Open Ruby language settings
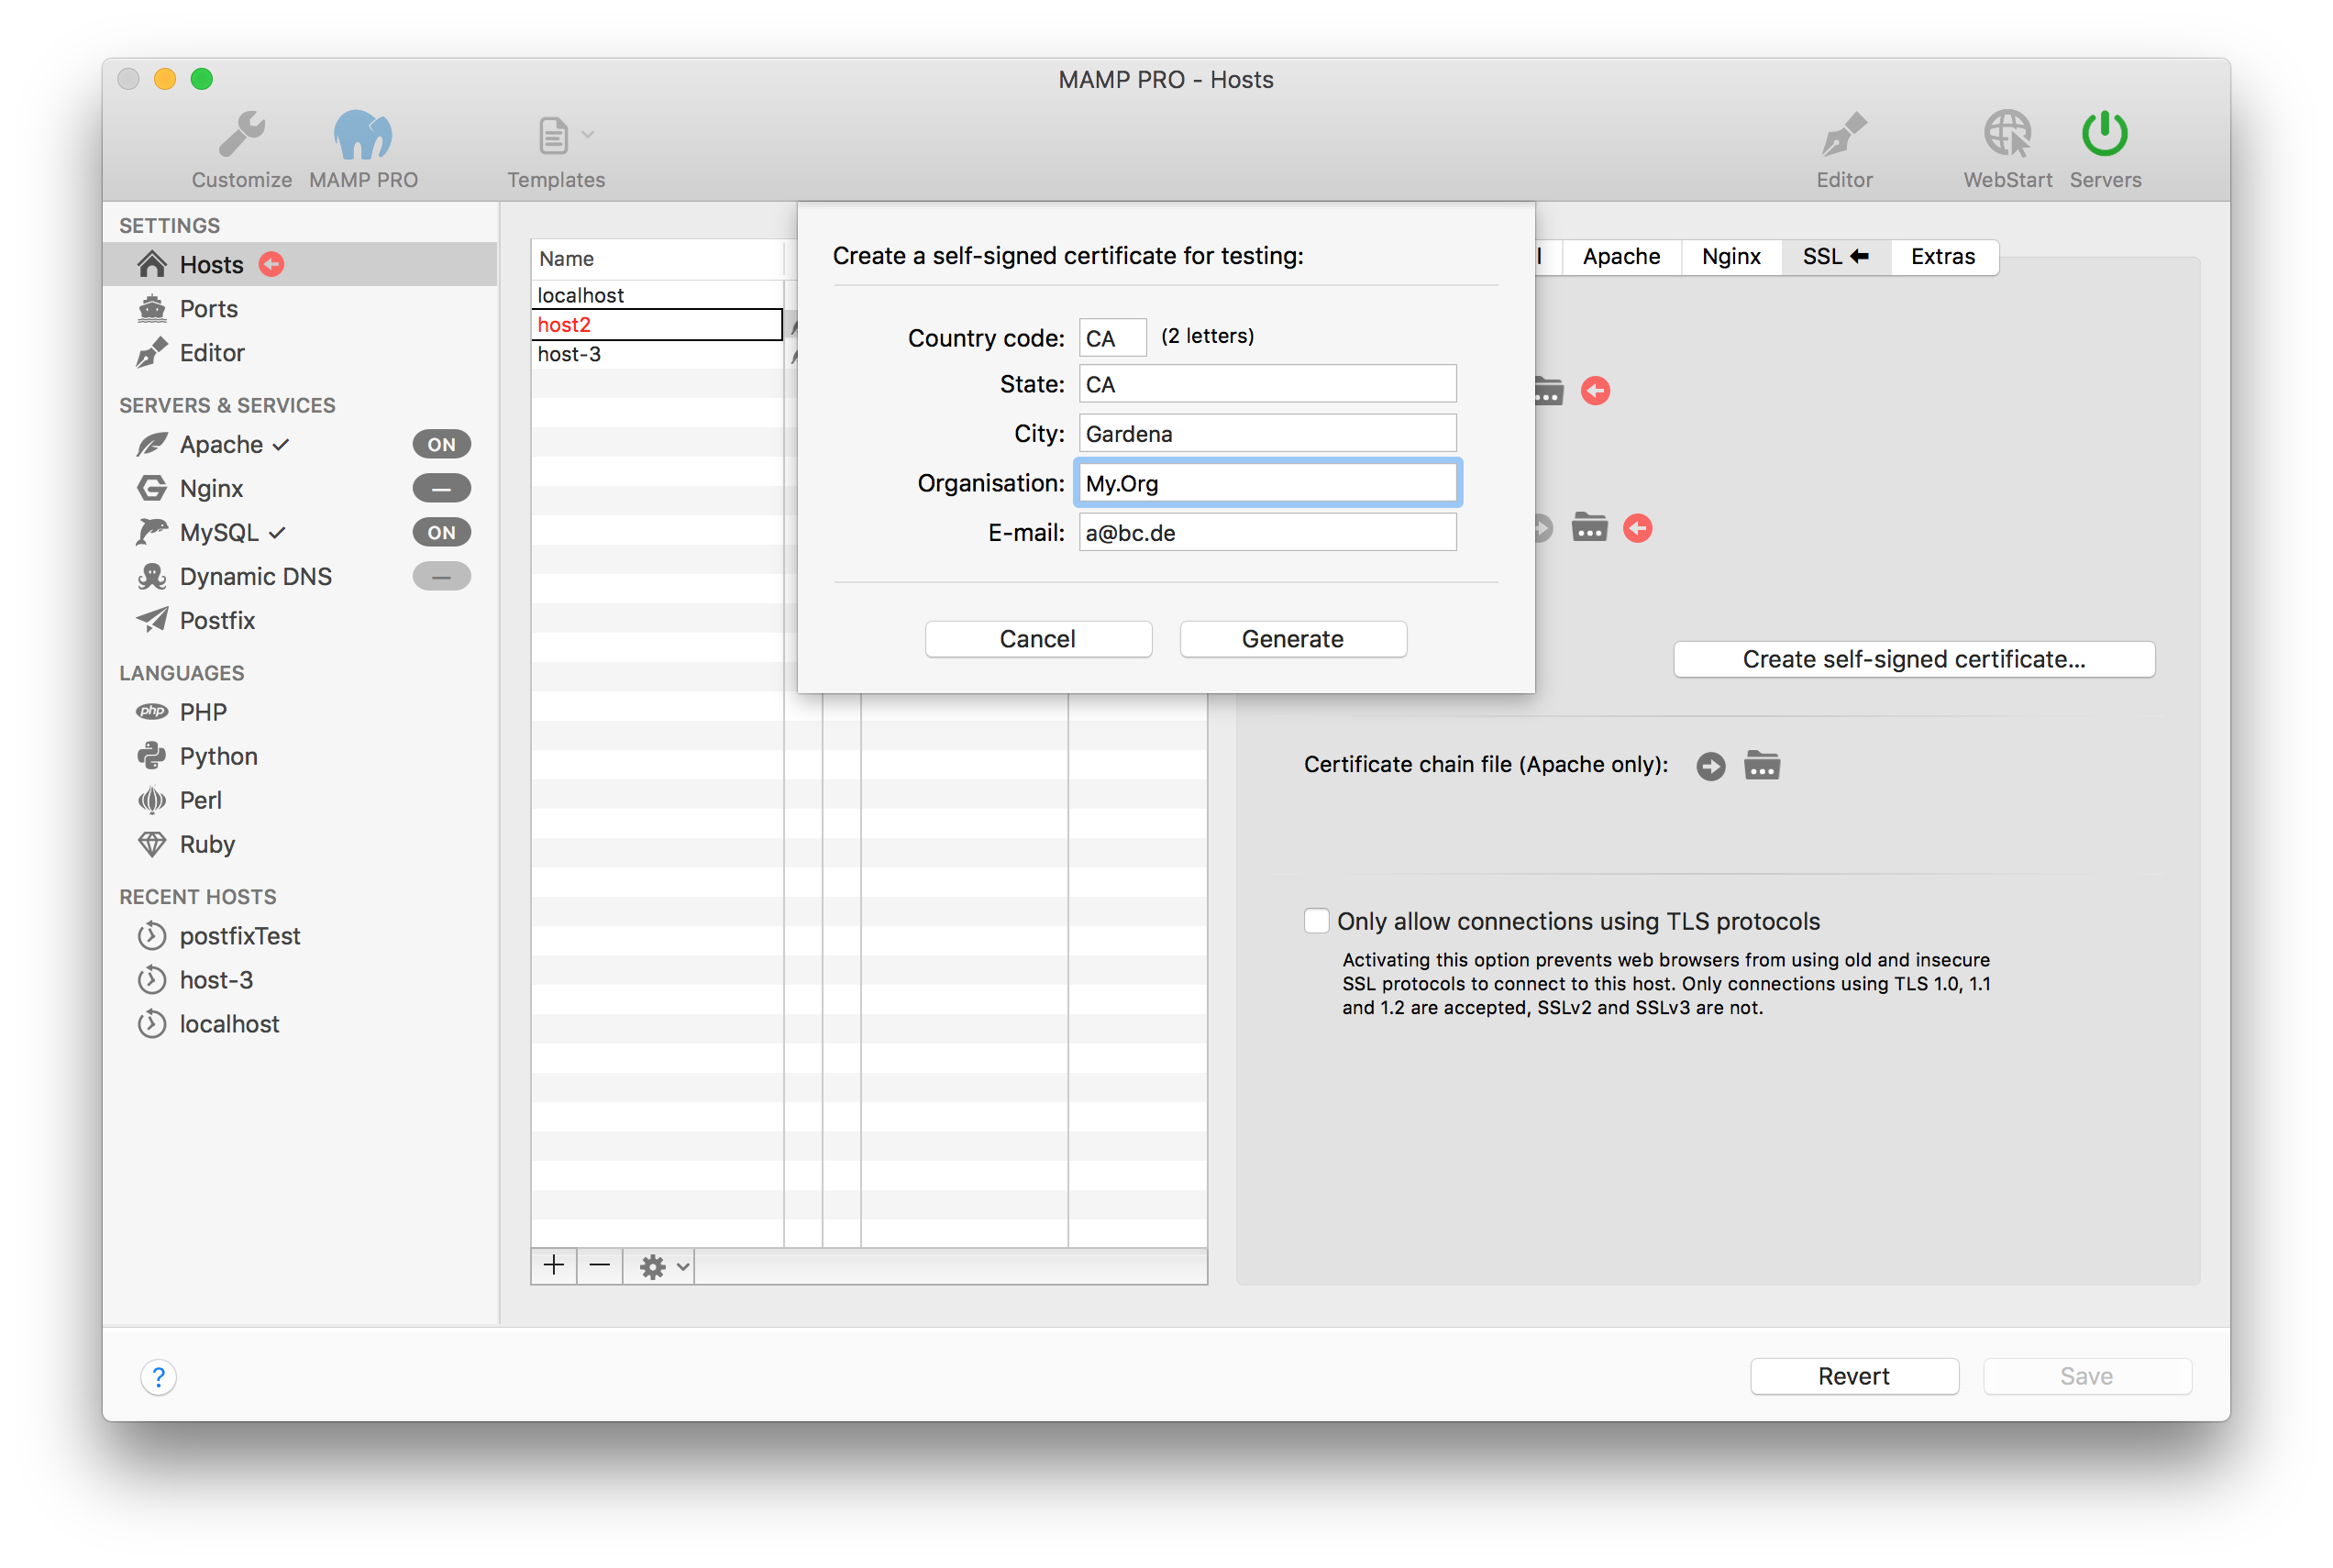This screenshot has width=2333, height=1568. coord(300,844)
